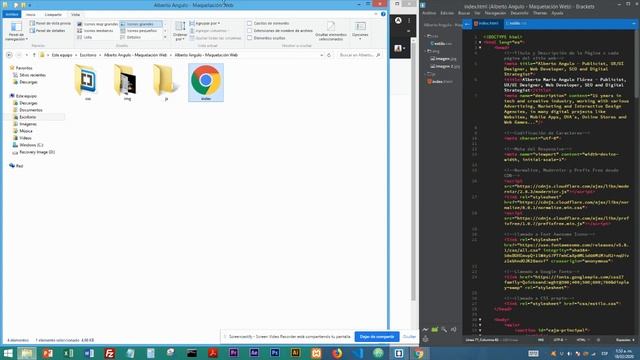
Task: Select Iconos muy grandes view
Action: tap(98, 24)
